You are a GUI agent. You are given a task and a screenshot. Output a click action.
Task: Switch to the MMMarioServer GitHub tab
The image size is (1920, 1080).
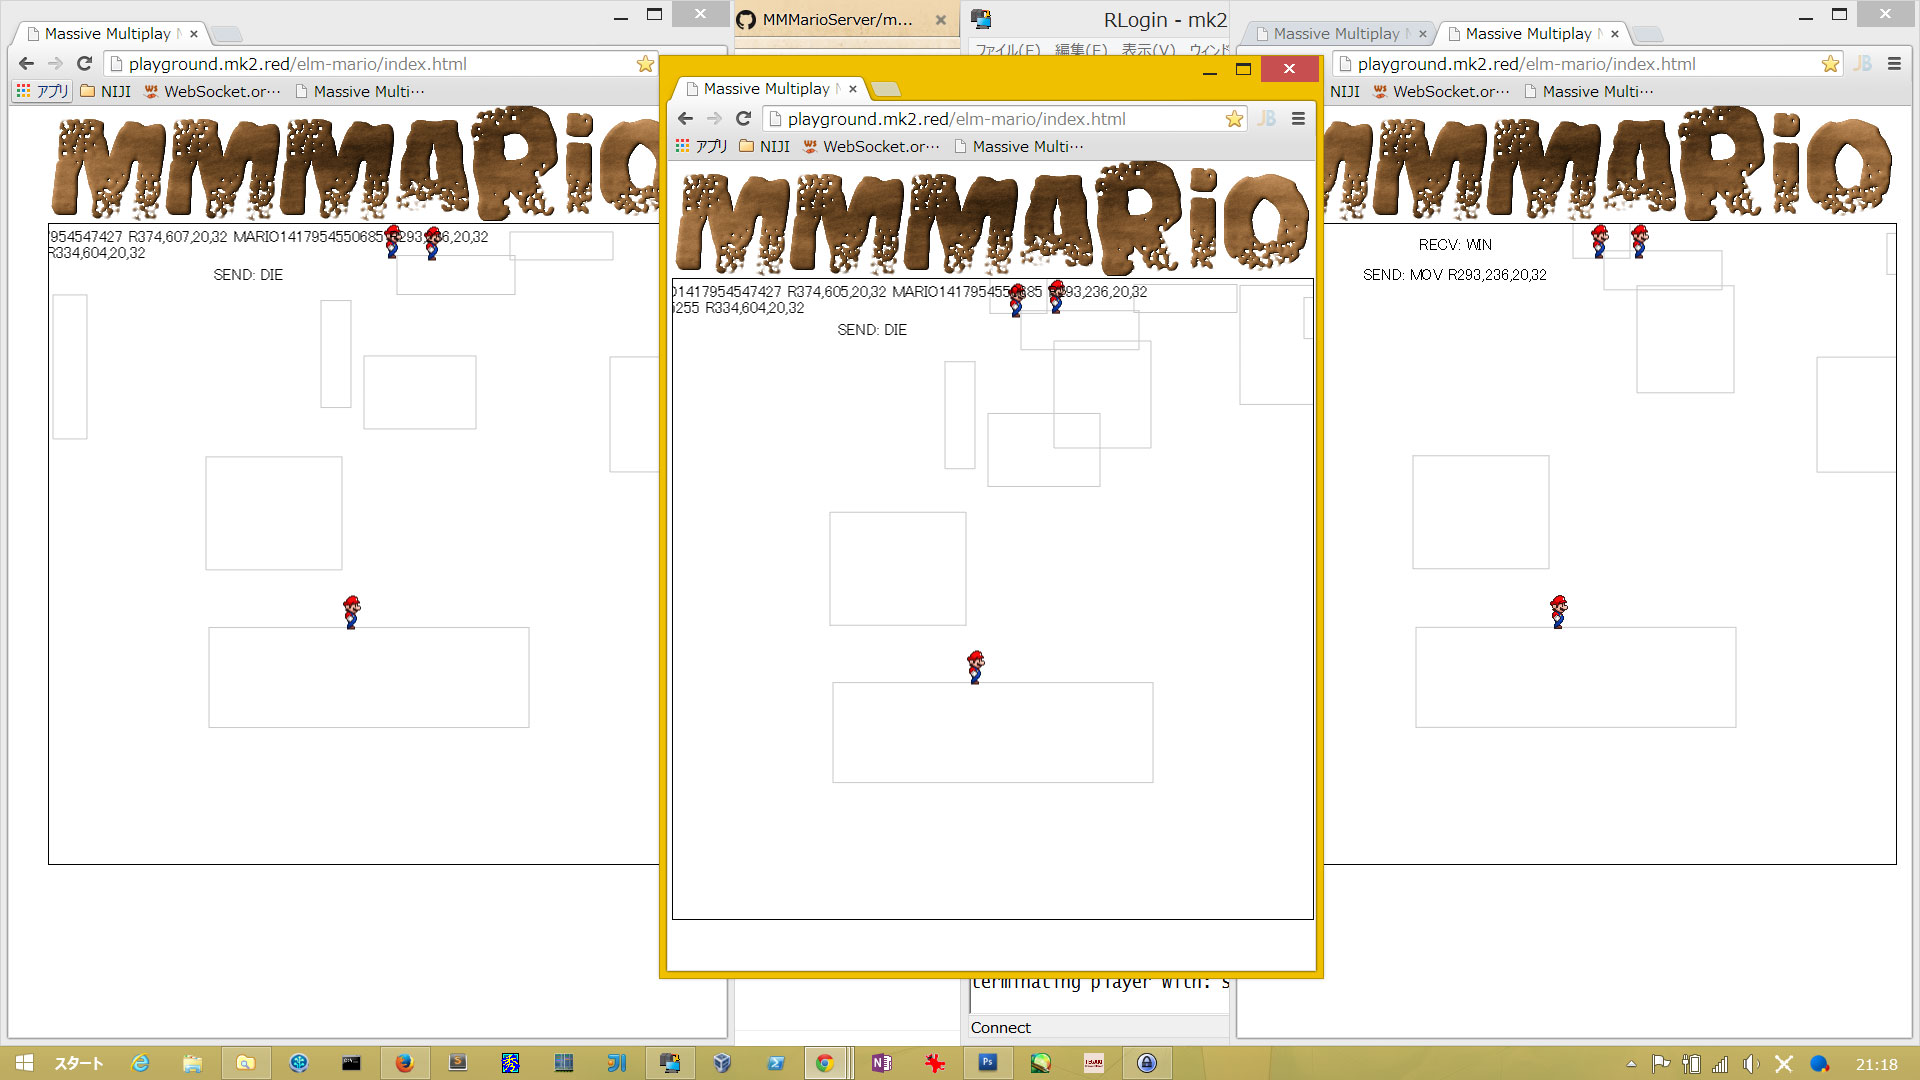tap(837, 20)
